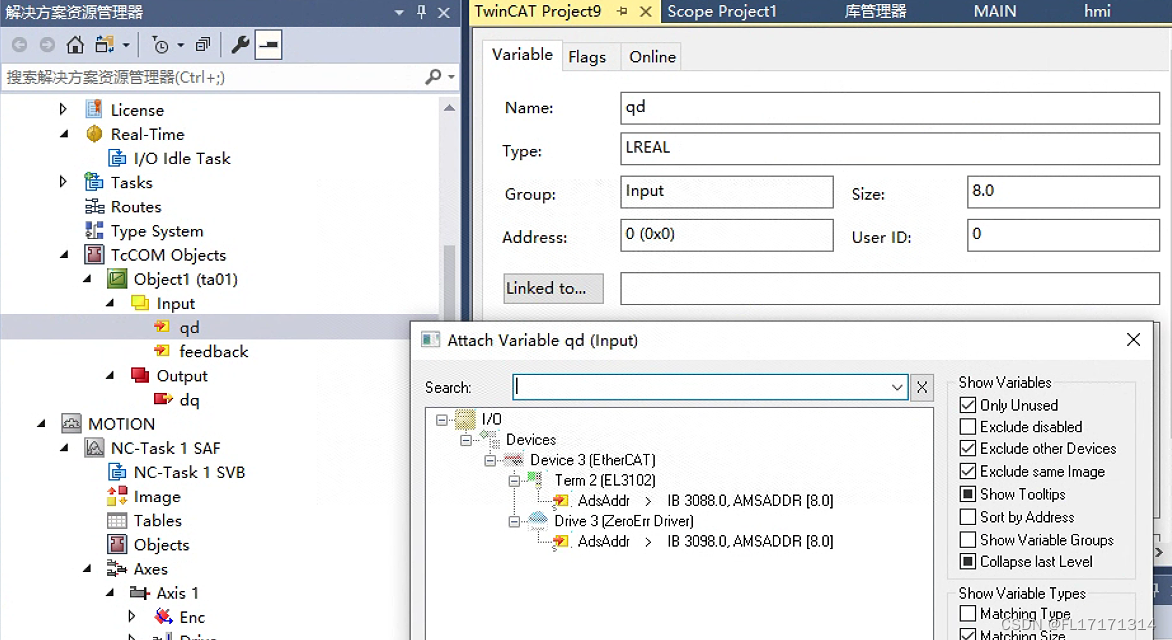Click the Name field containing qd
The image size is (1172, 640).
[x=889, y=108]
